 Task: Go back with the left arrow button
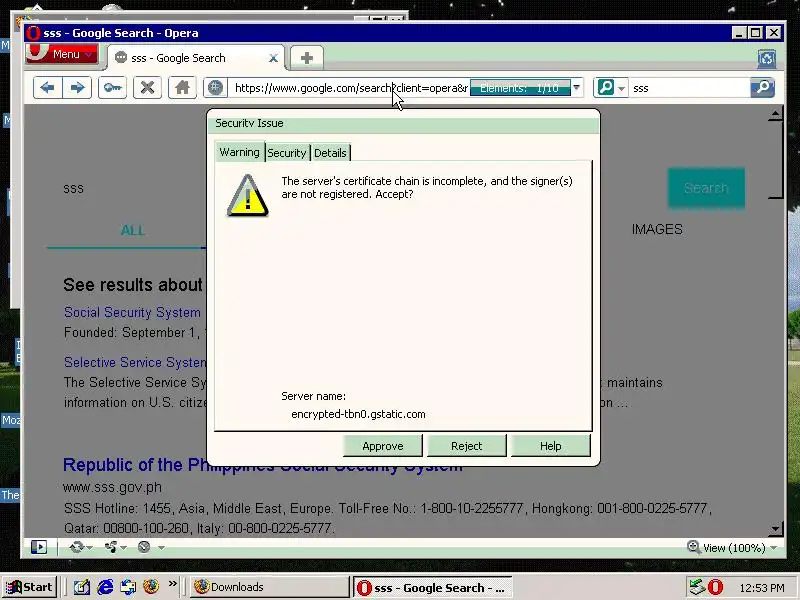[x=47, y=88]
